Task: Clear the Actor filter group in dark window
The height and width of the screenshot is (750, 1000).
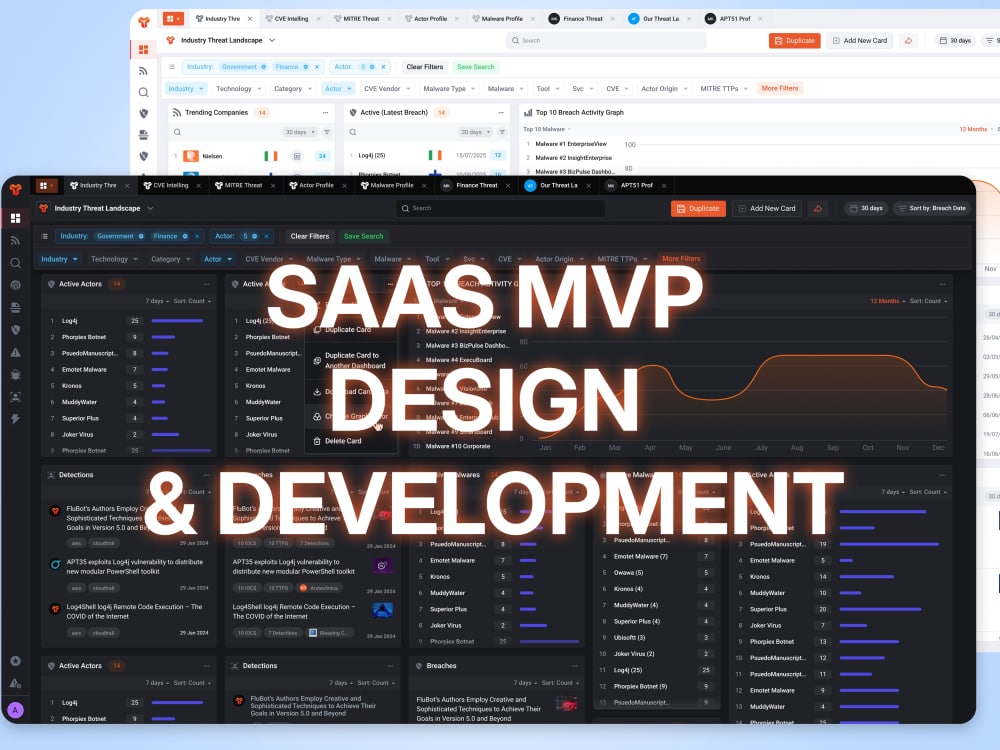Action: click(267, 236)
